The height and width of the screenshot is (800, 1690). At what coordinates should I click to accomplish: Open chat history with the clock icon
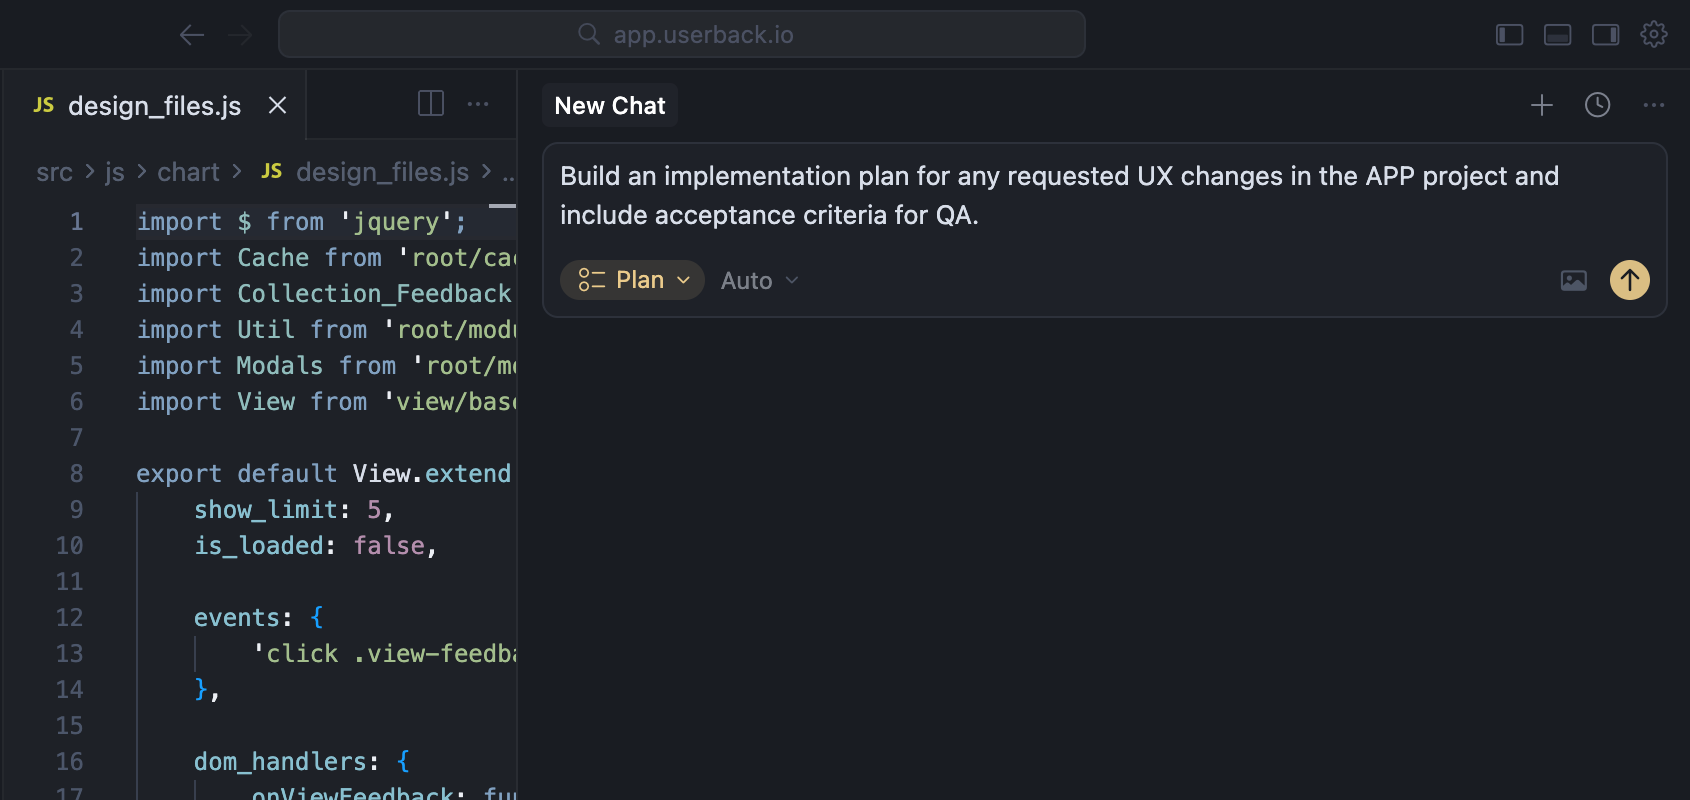pyautogui.click(x=1597, y=104)
